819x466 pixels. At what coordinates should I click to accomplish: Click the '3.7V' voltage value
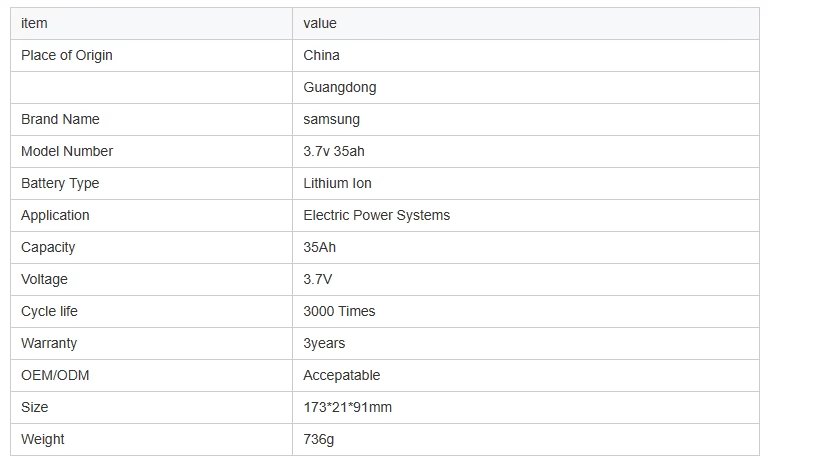318,279
